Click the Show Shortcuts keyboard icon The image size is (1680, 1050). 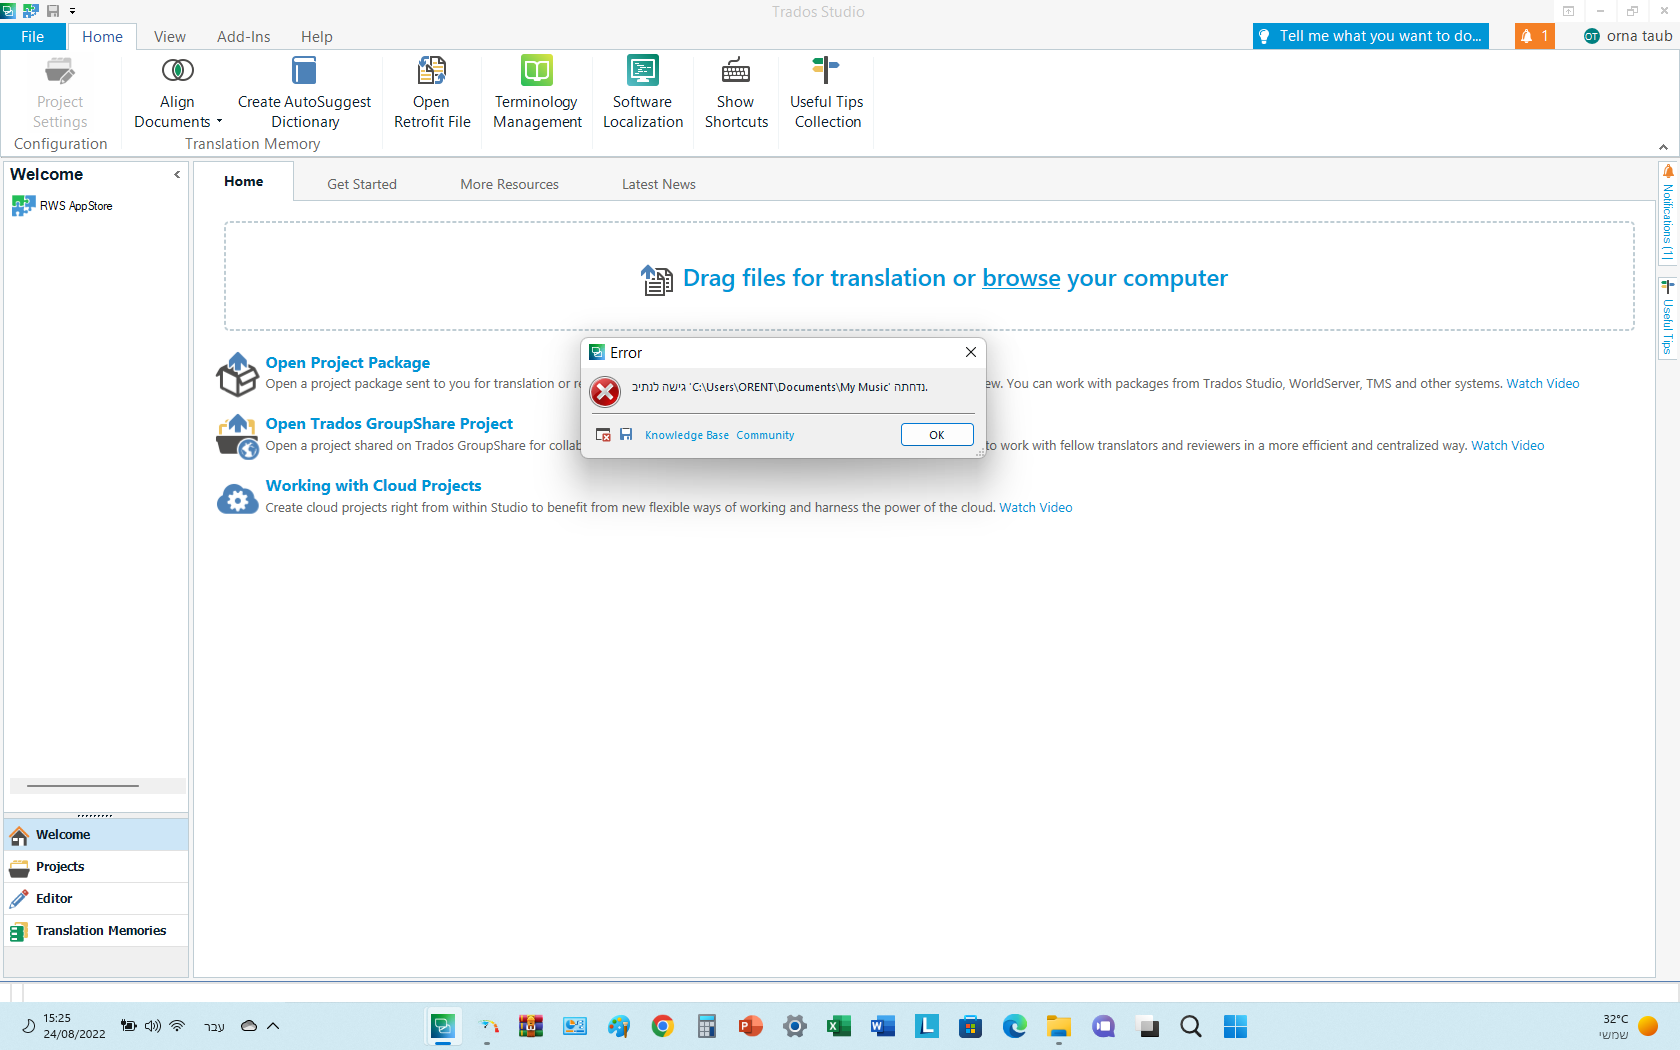[736, 71]
